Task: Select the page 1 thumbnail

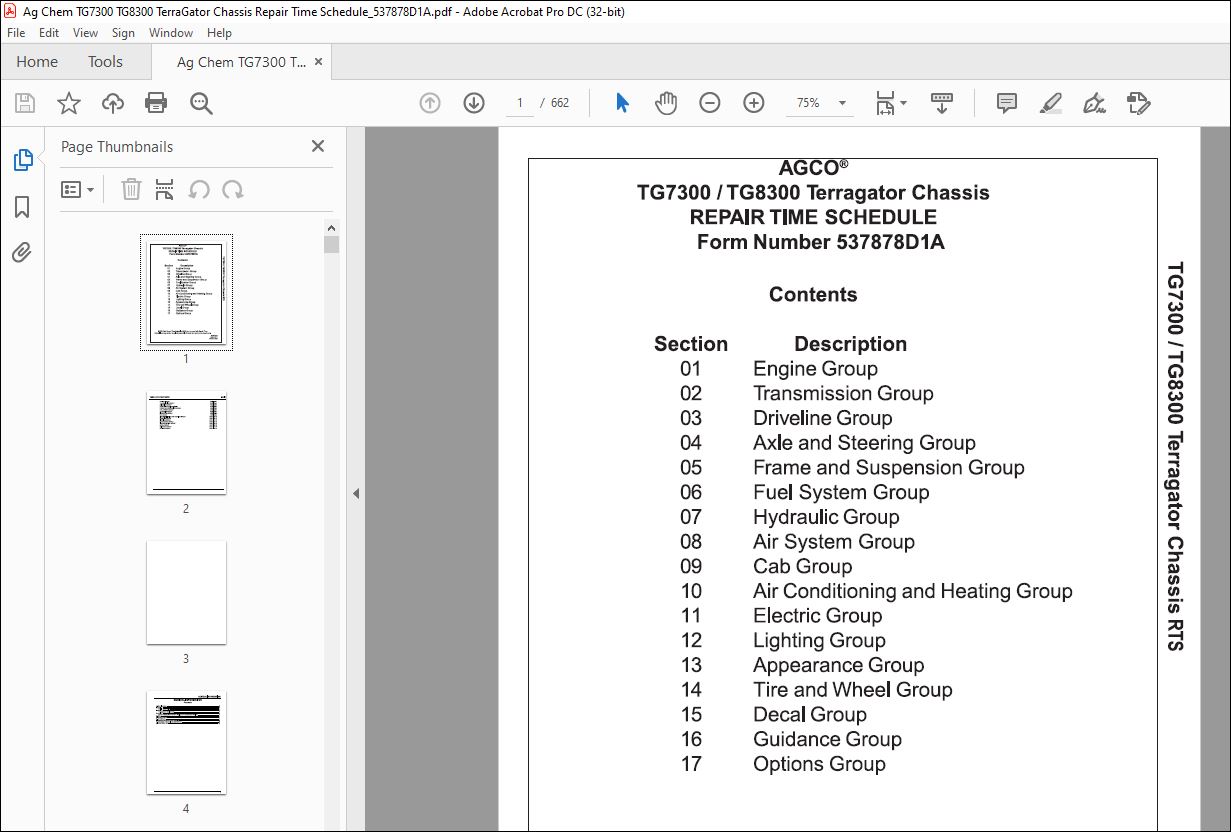Action: tap(186, 292)
